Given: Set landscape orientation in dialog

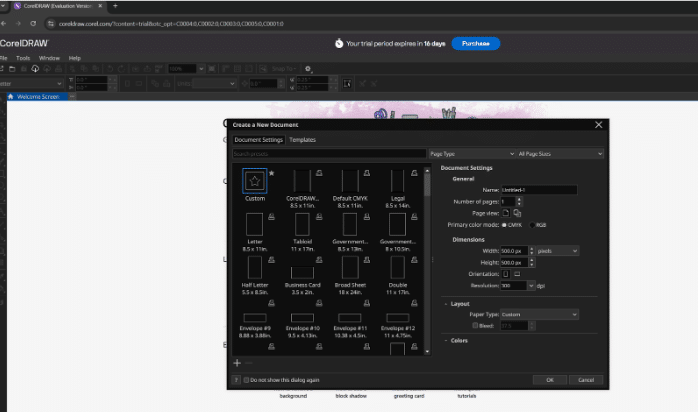Looking at the screenshot, I should click(517, 274).
